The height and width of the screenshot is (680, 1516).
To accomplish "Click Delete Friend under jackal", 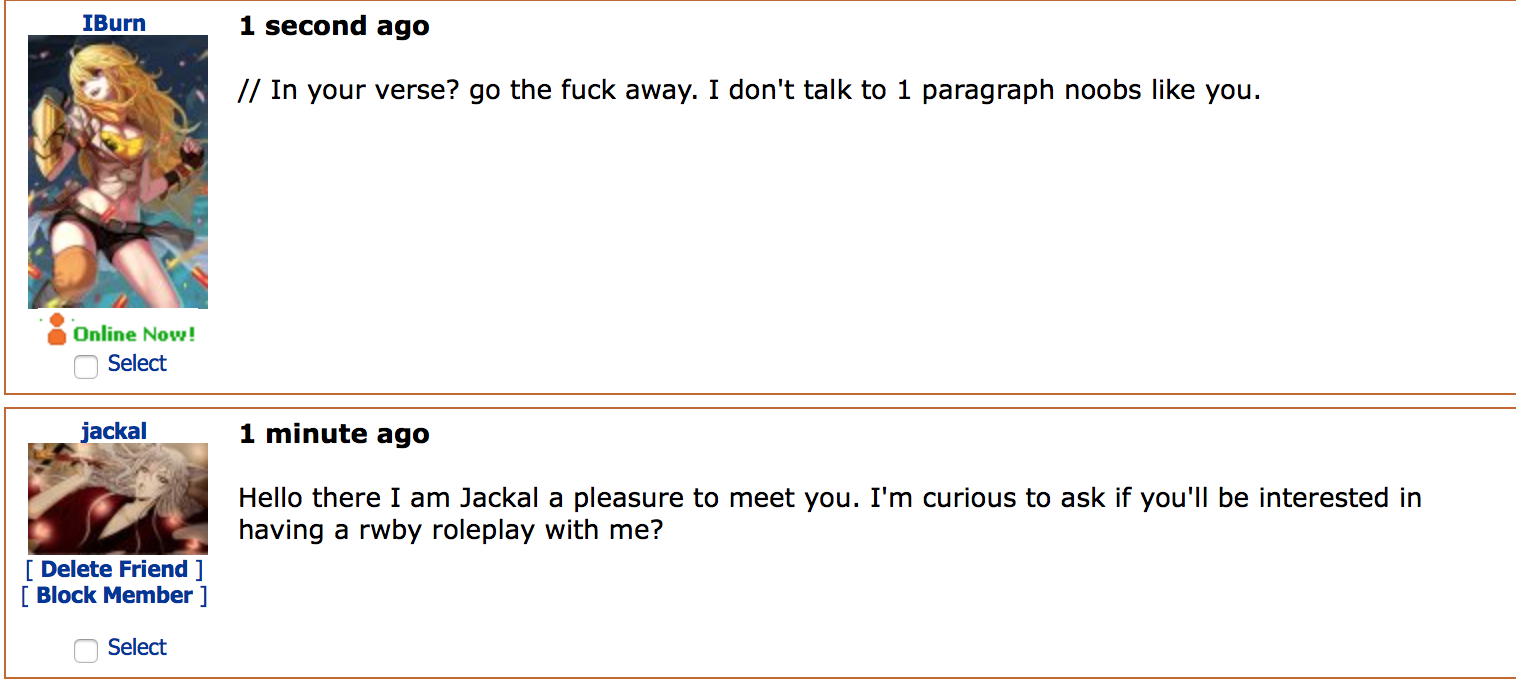I will 114,569.
